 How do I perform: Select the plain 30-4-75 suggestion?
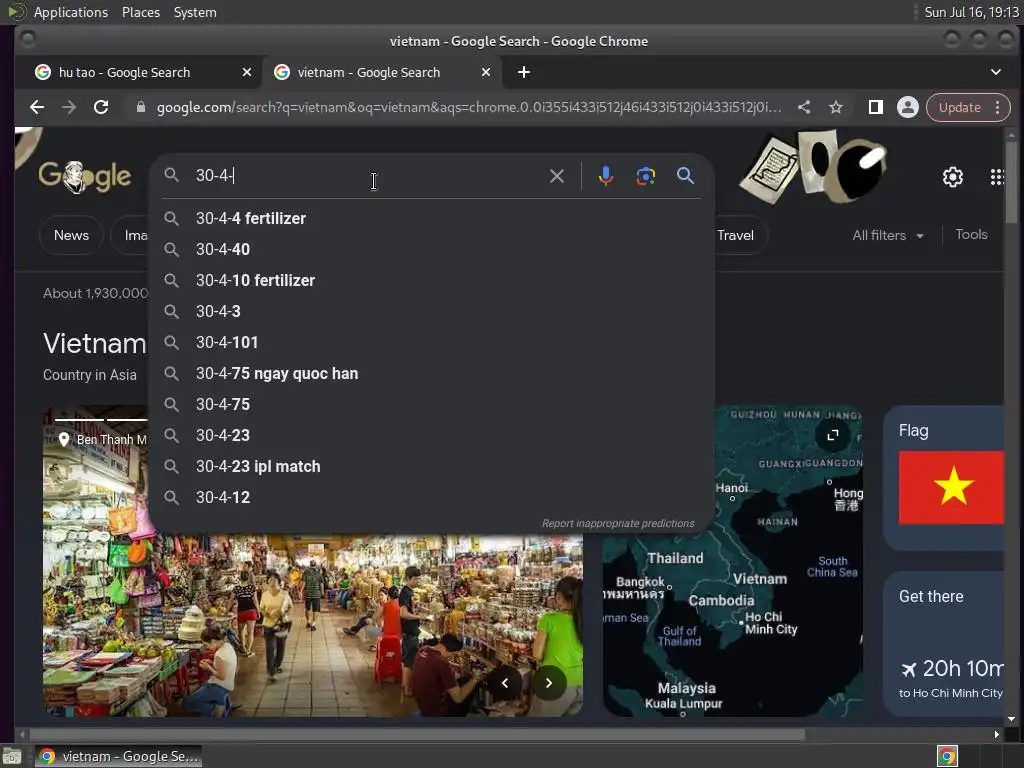(431, 404)
